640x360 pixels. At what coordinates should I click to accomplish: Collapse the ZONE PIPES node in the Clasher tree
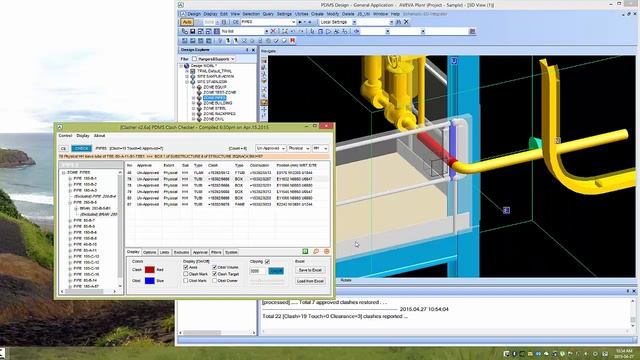coord(64,173)
